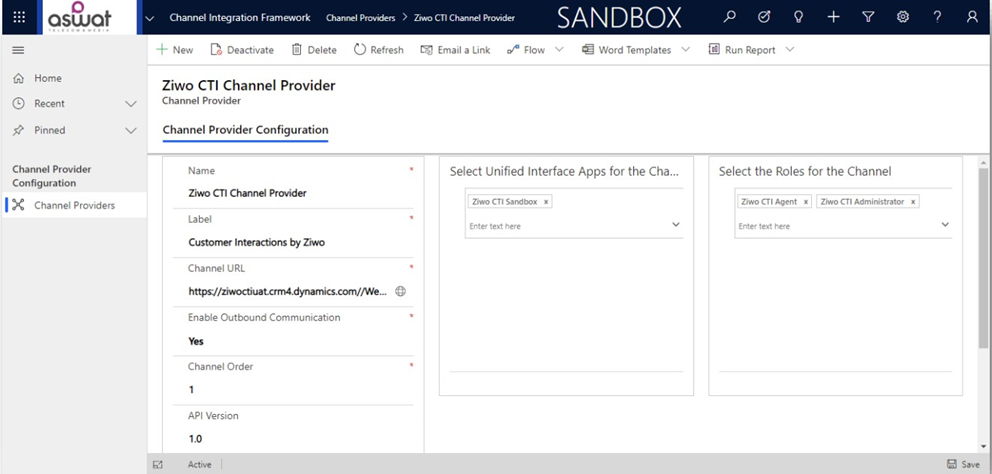The height and width of the screenshot is (474, 992).
Task: Click Ziwo CTI Channel Provider breadcrumb
Action: click(x=464, y=18)
